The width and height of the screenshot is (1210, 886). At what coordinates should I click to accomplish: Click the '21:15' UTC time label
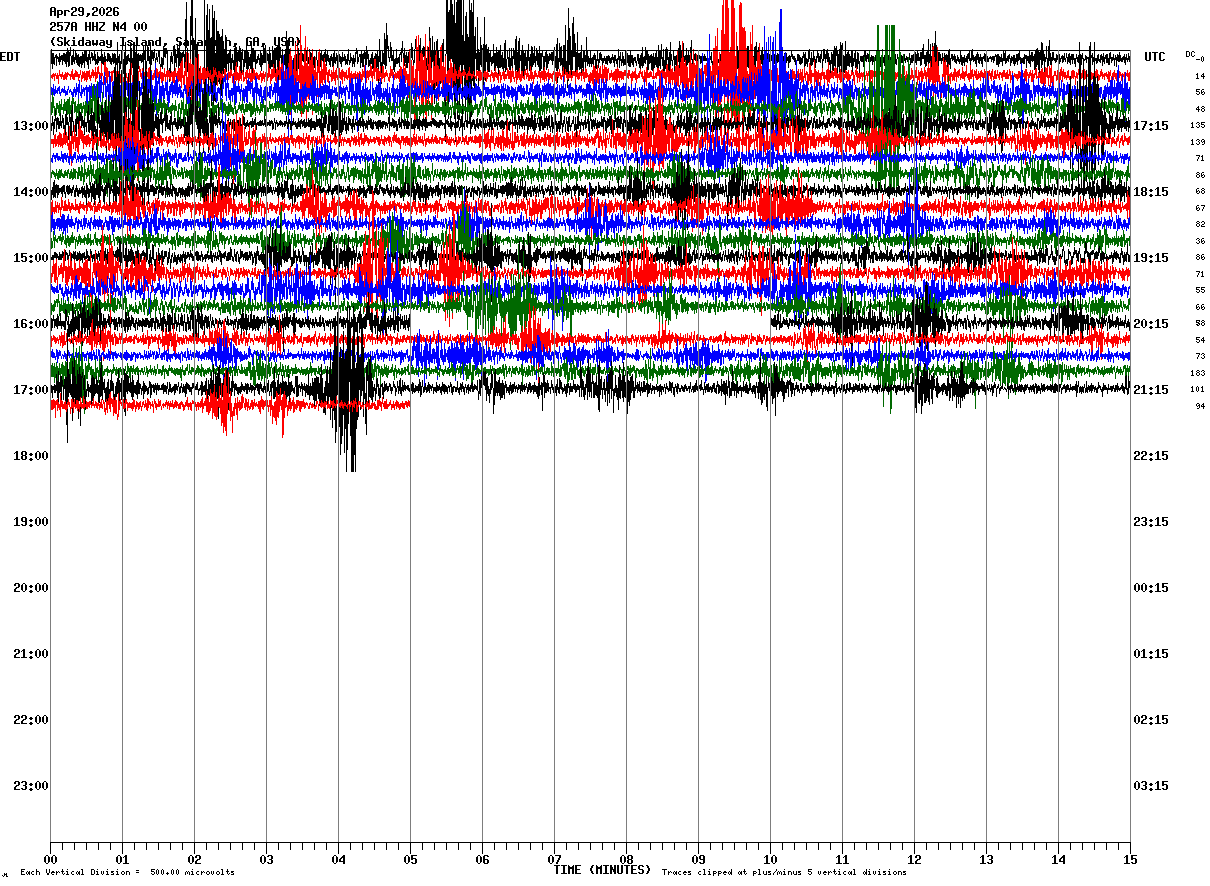[x=1151, y=389]
